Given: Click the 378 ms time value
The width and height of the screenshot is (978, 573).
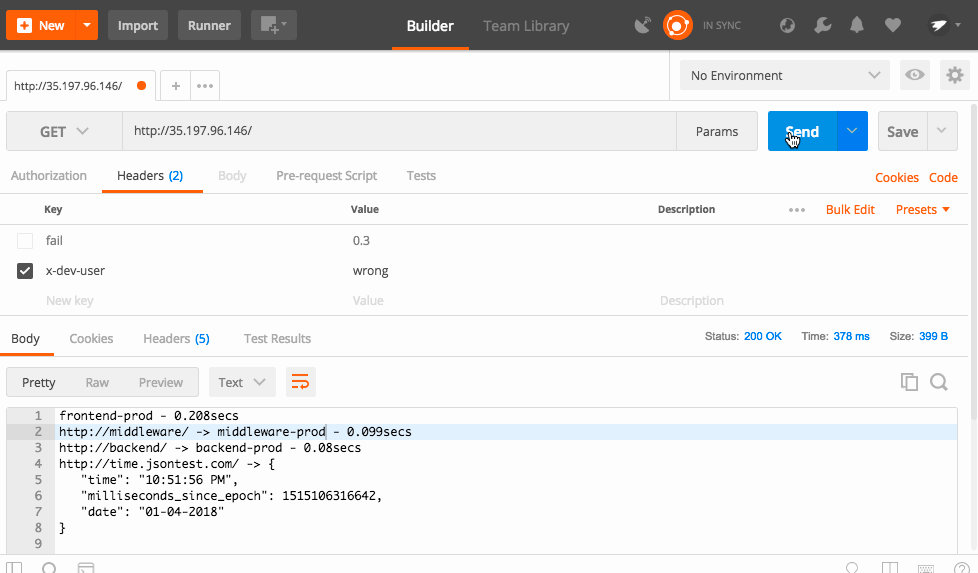Looking at the screenshot, I should (851, 337).
